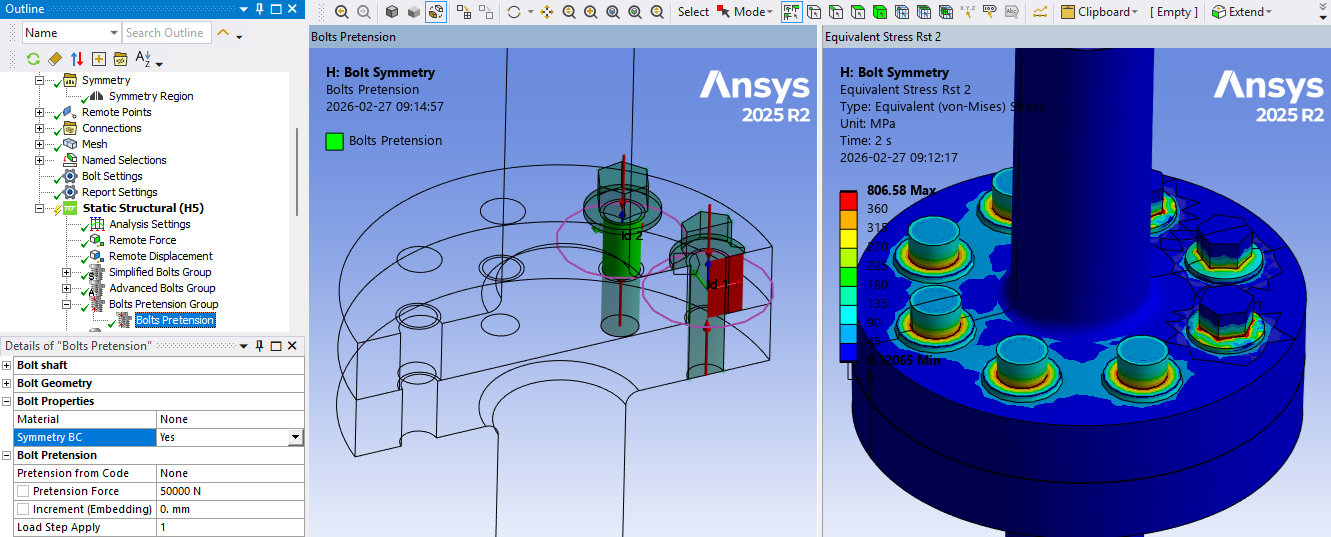Refresh the outline tree with green arrows icon
This screenshot has height=537, width=1331.
(x=33, y=58)
